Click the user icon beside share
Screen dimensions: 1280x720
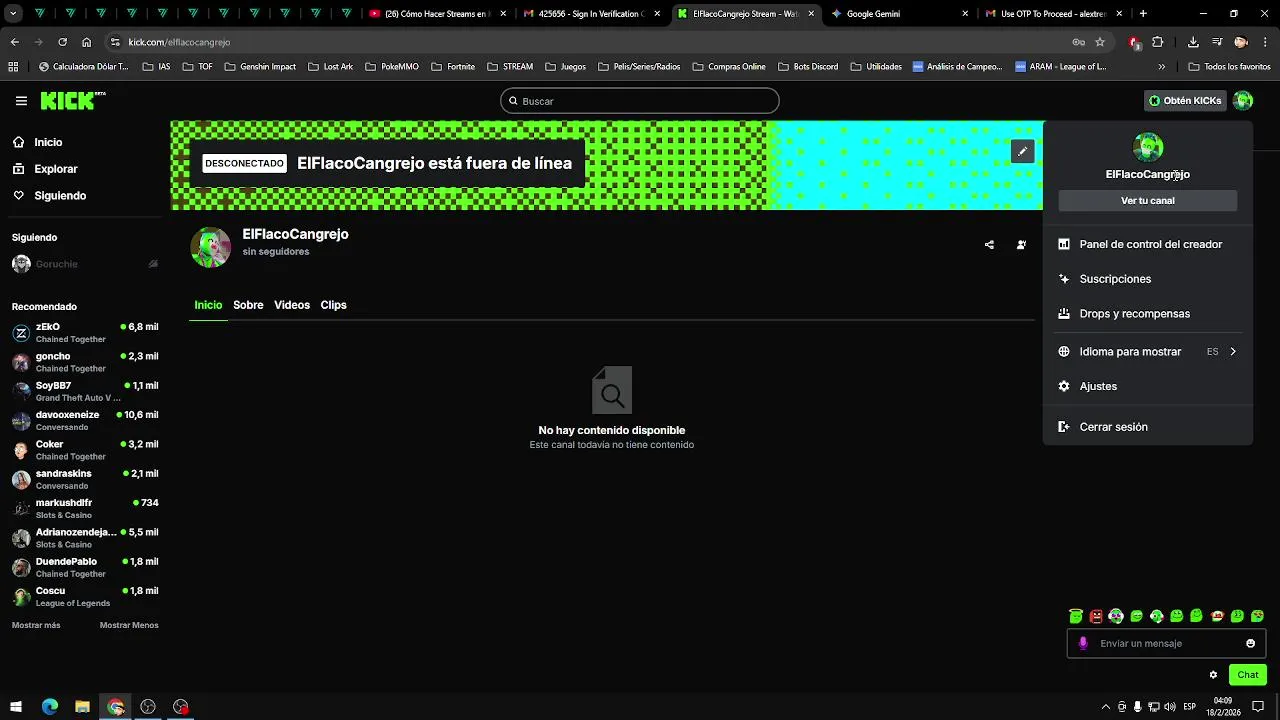(x=1021, y=244)
